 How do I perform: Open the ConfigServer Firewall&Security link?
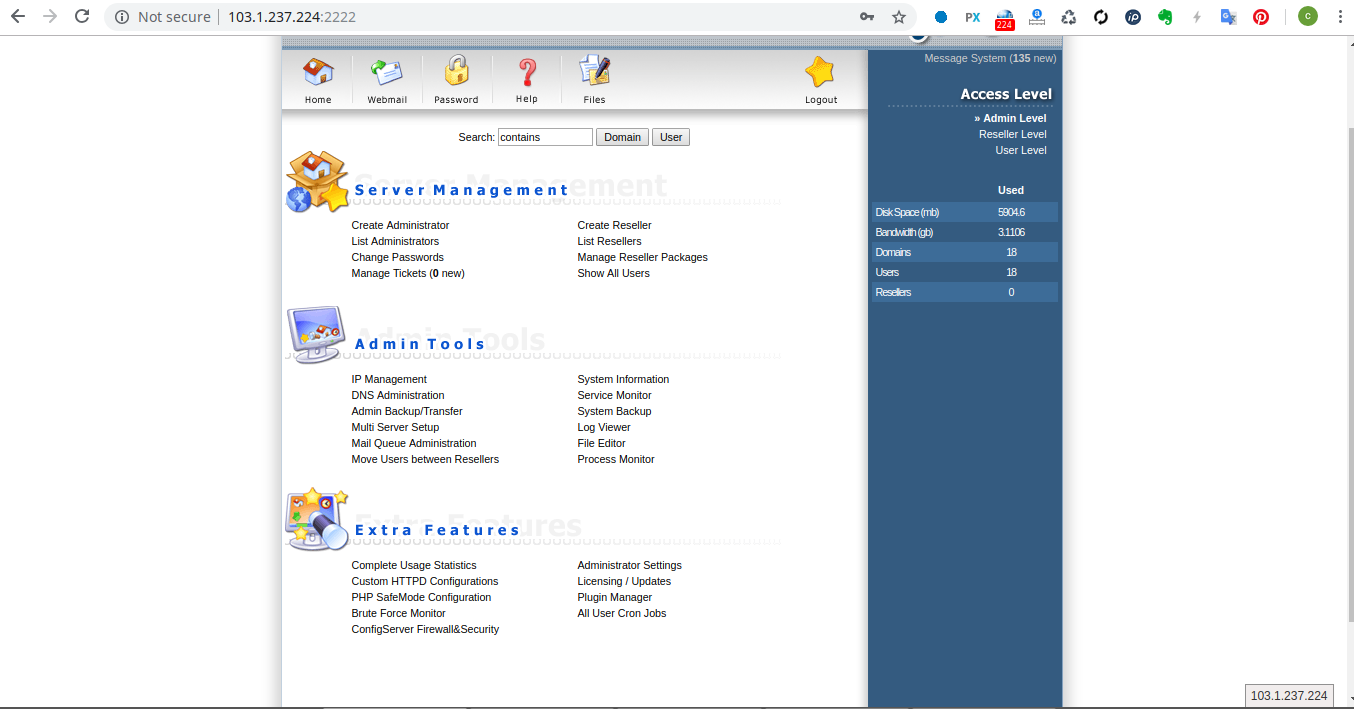coord(425,629)
